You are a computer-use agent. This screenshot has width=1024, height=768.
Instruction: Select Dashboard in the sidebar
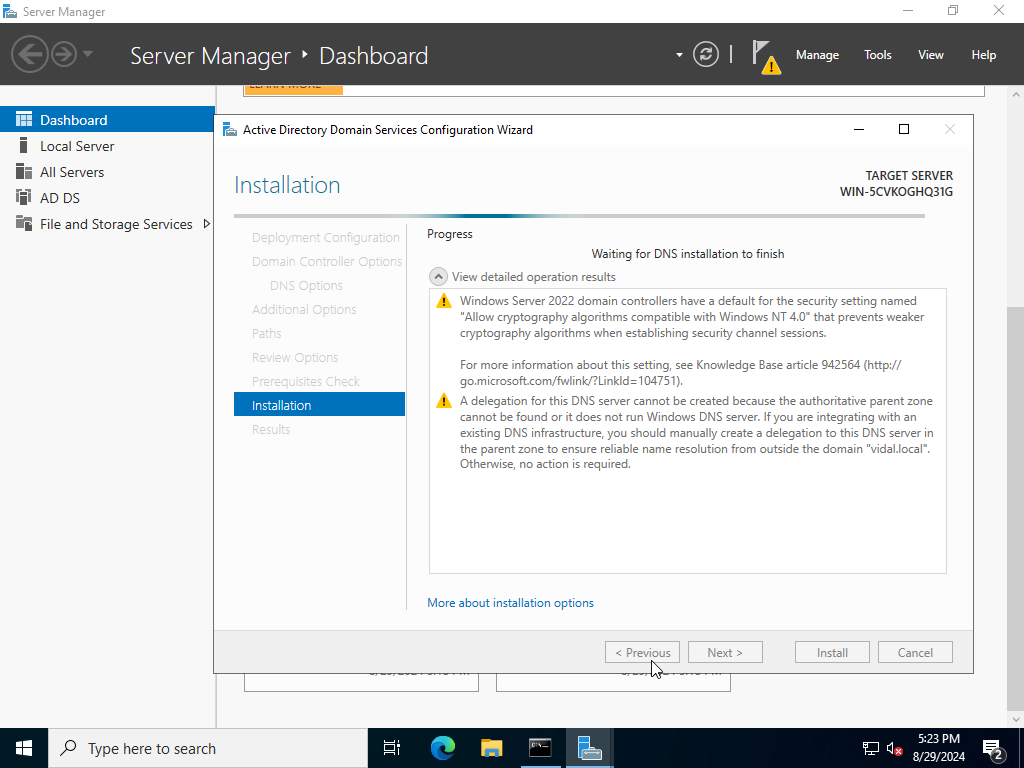(107, 120)
